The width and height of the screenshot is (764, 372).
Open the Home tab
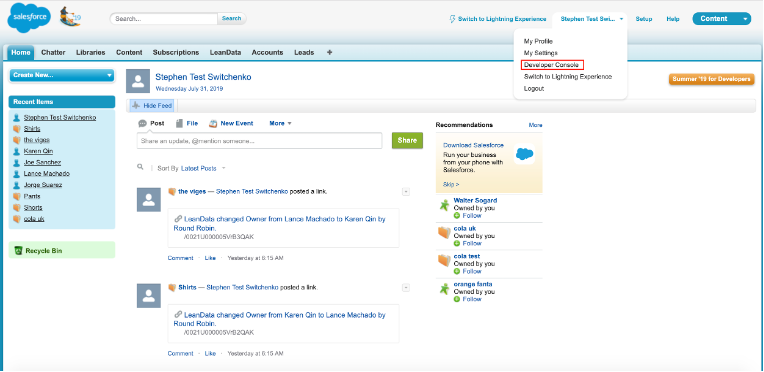[21, 53]
